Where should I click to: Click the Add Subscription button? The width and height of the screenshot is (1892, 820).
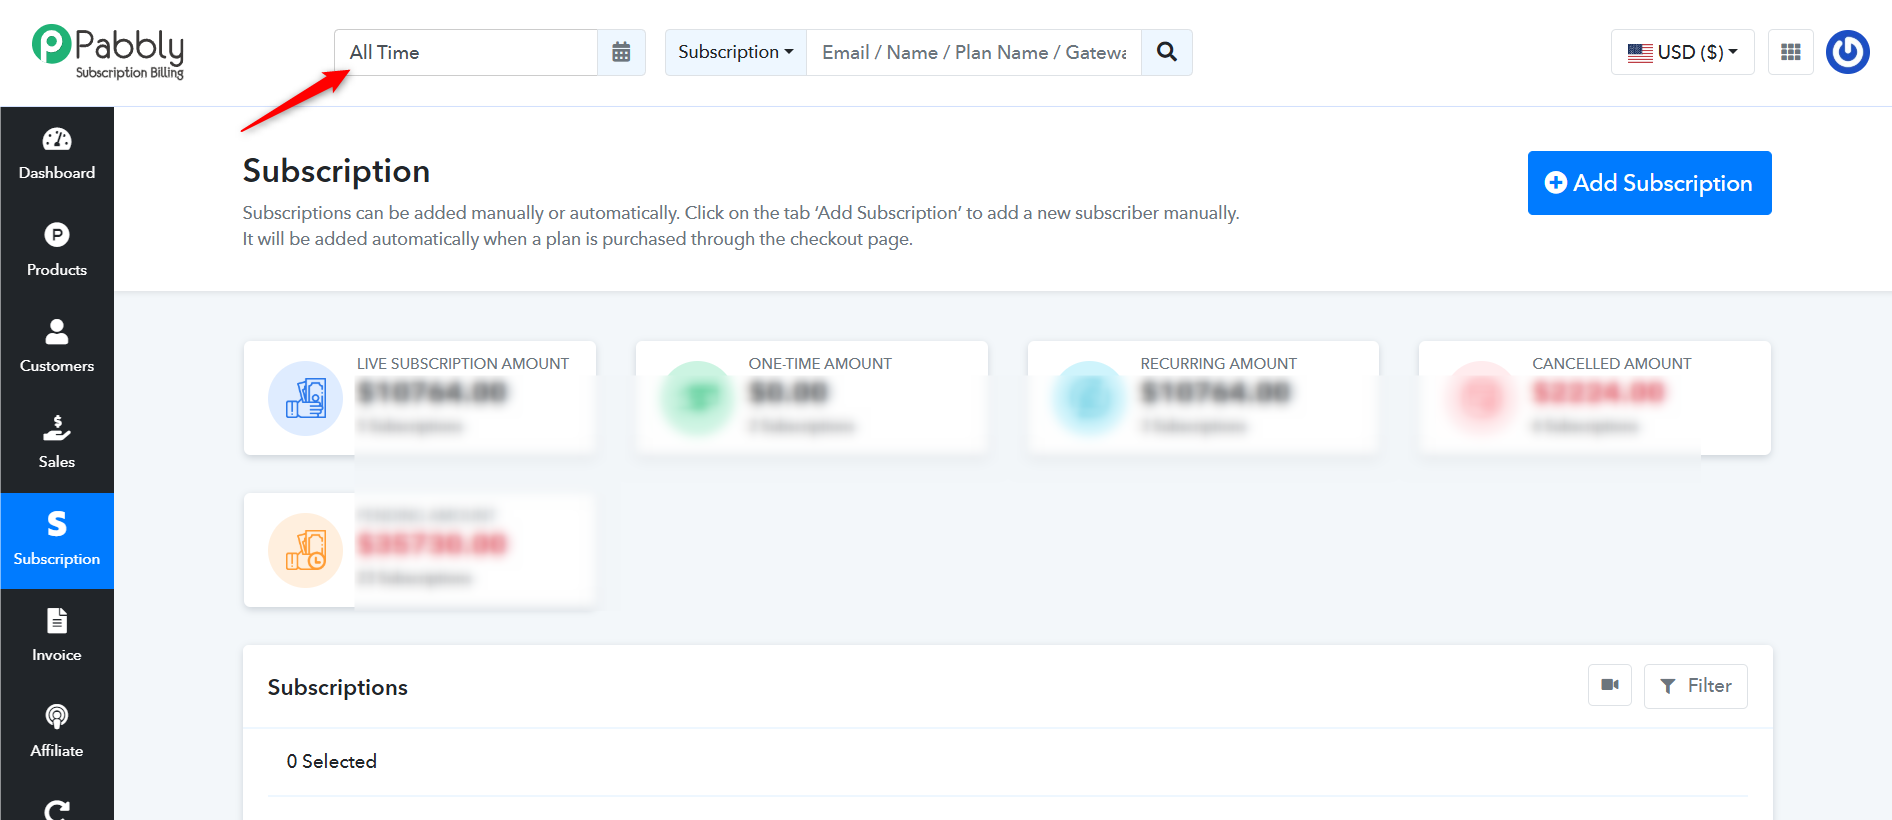tap(1650, 183)
